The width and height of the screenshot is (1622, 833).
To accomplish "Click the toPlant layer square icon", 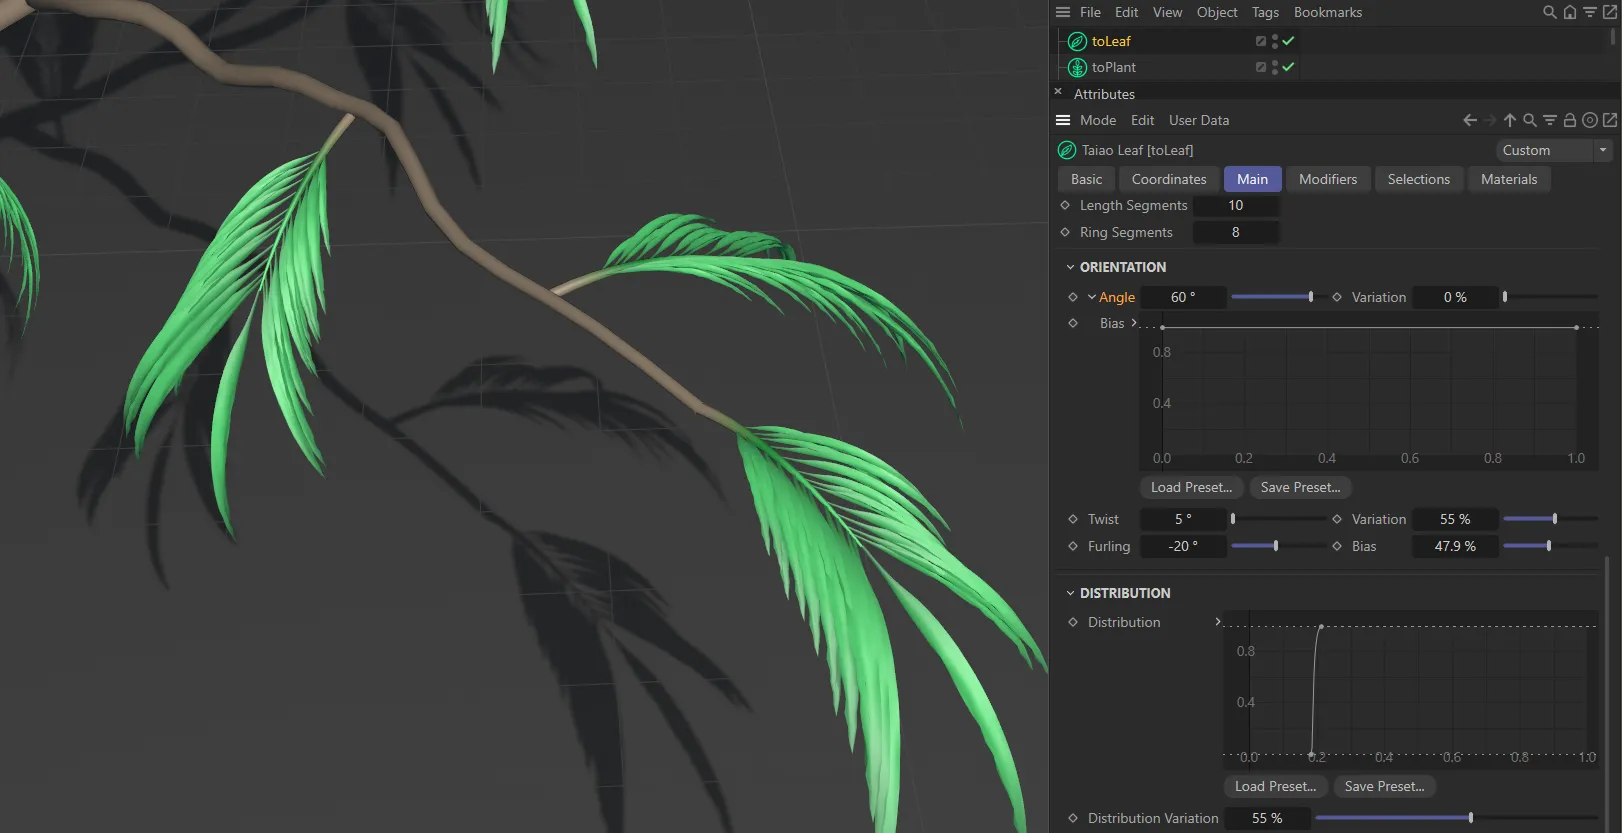I will point(1261,67).
